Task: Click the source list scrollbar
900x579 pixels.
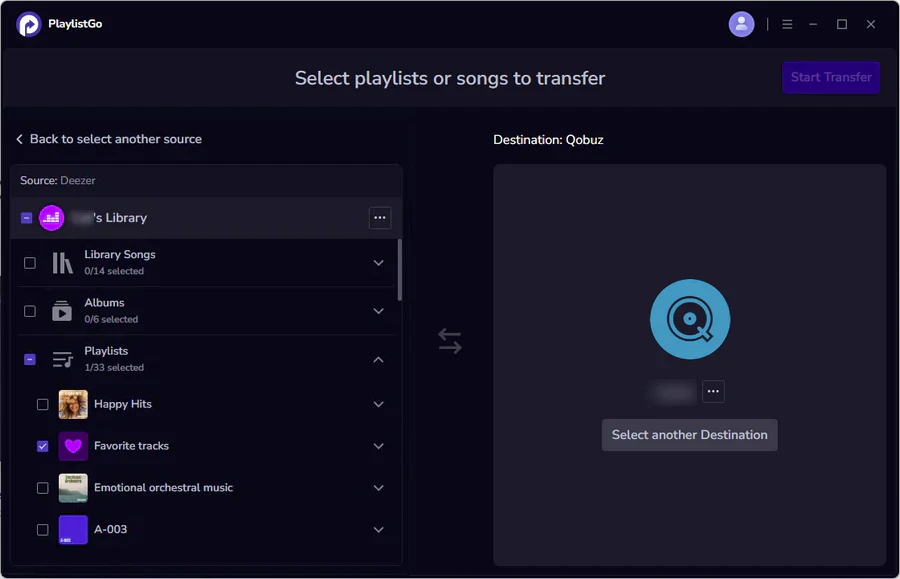Action: [x=399, y=270]
